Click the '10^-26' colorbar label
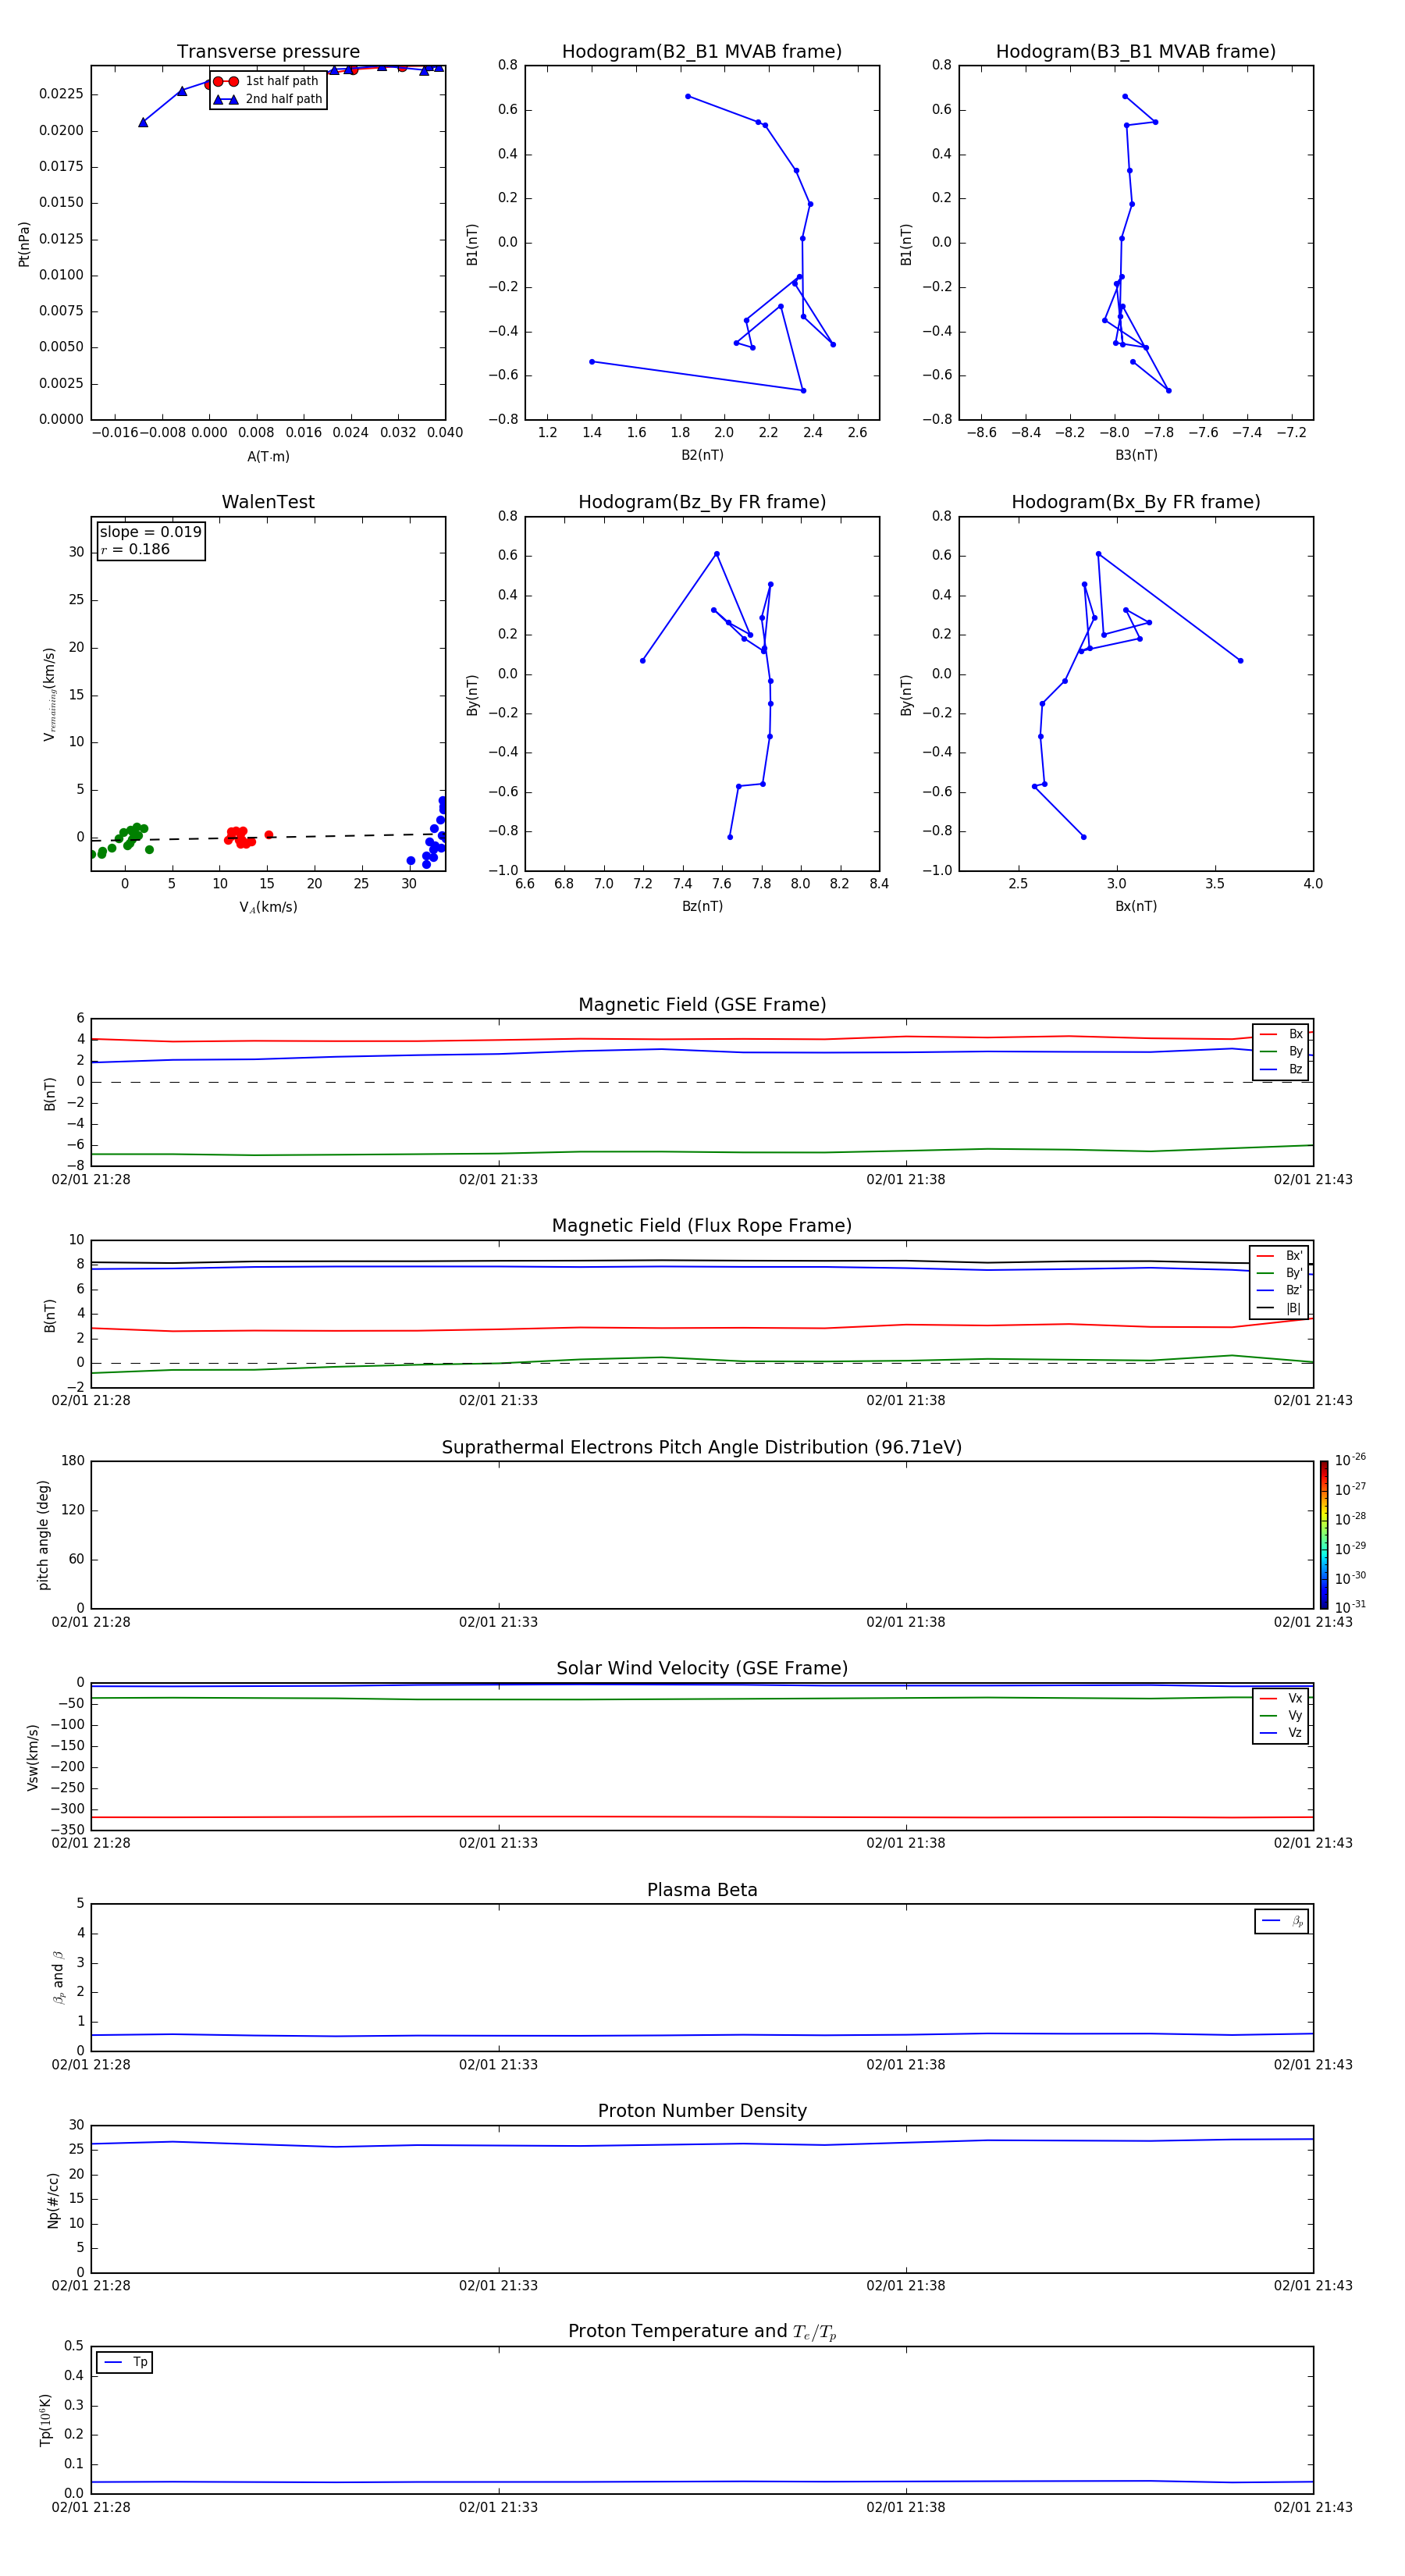Image resolution: width=1405 pixels, height=2576 pixels. tap(1350, 1460)
